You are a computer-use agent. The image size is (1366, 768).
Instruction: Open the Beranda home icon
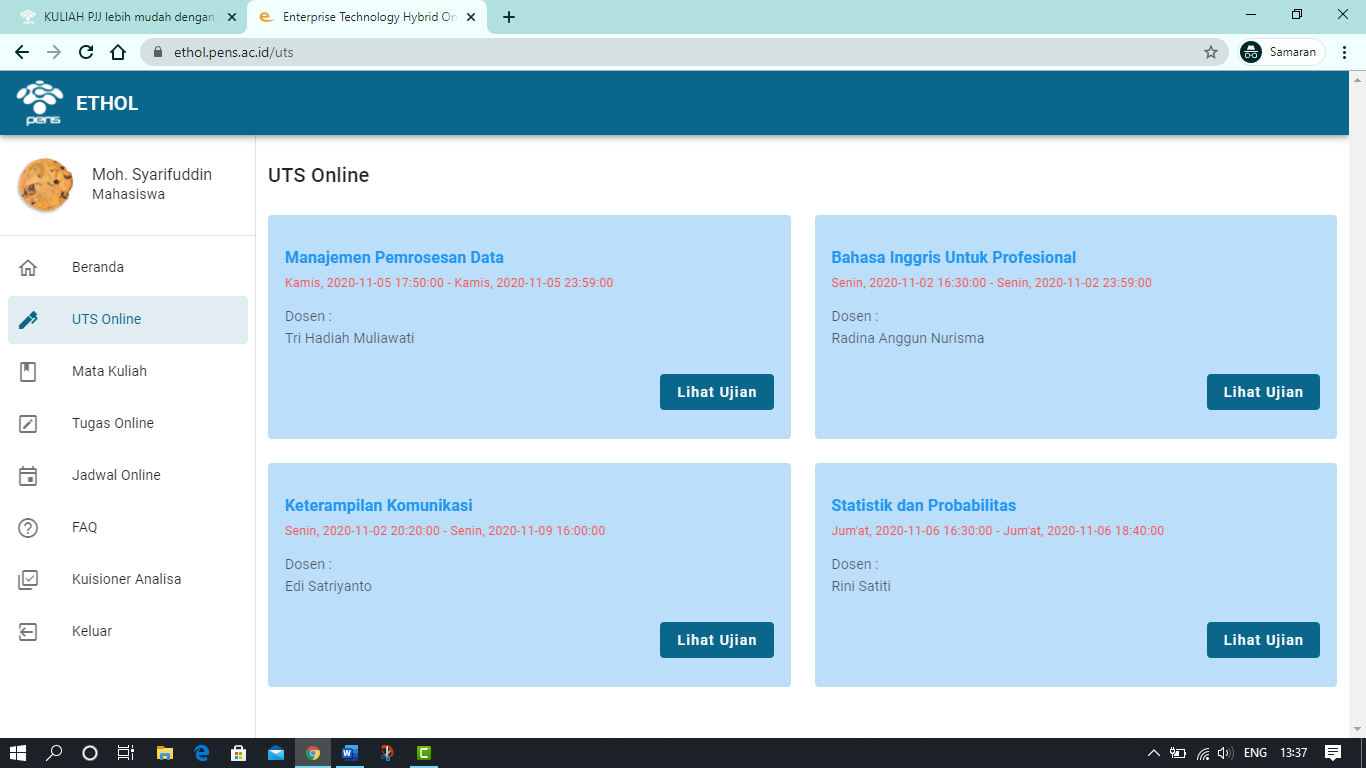click(x=29, y=267)
